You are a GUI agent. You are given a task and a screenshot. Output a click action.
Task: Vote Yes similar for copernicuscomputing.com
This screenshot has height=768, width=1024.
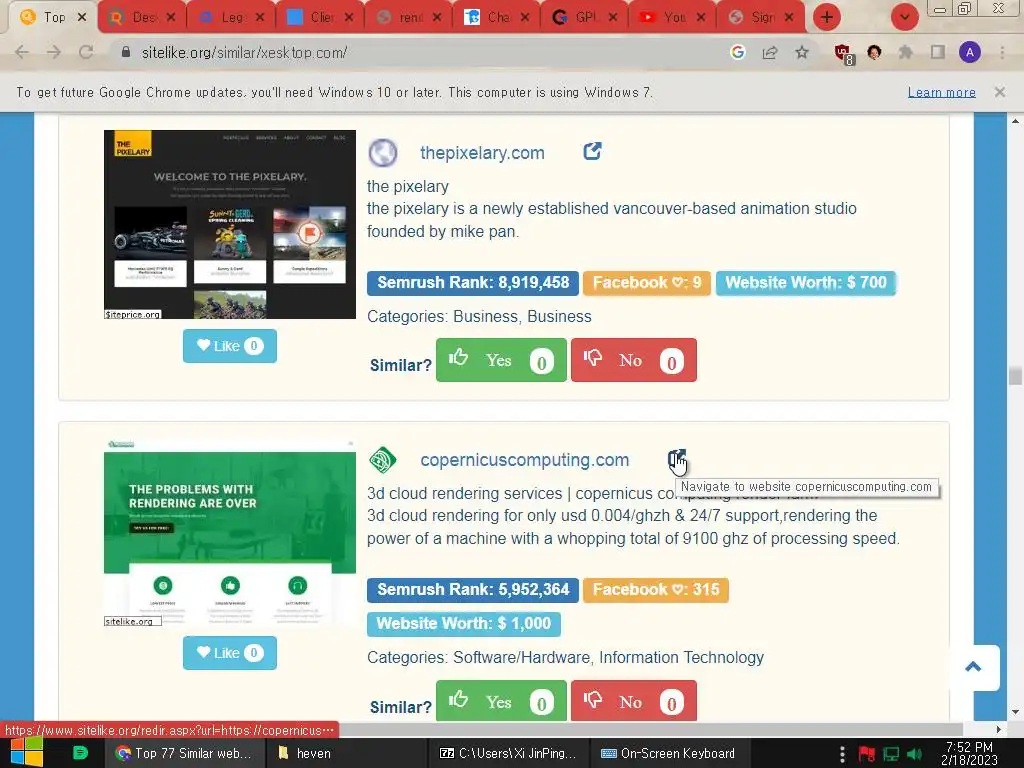[501, 701]
